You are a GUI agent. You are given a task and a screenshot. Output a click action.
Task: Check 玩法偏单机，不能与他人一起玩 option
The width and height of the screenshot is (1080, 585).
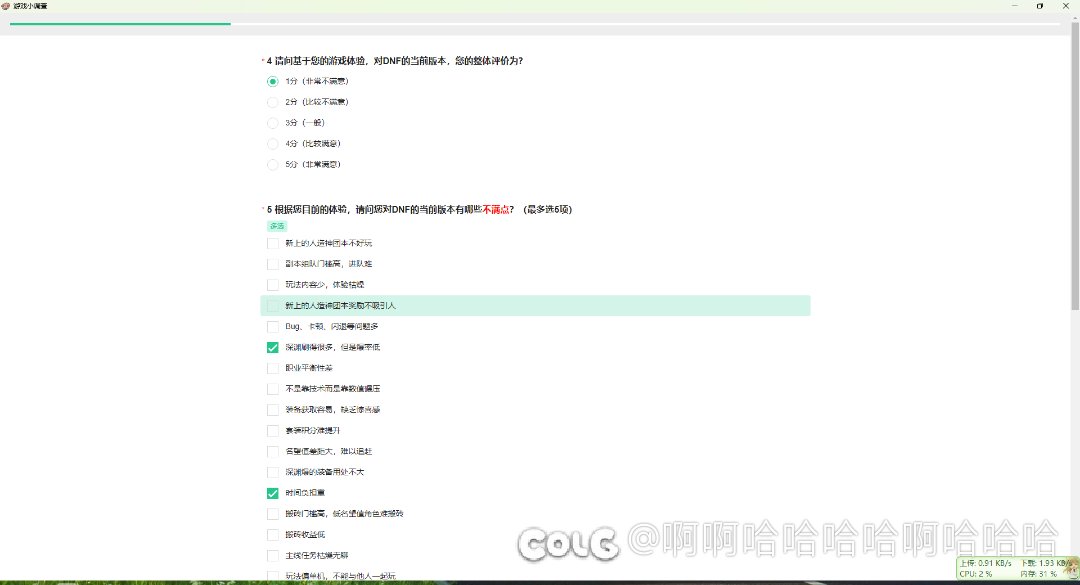[273, 576]
